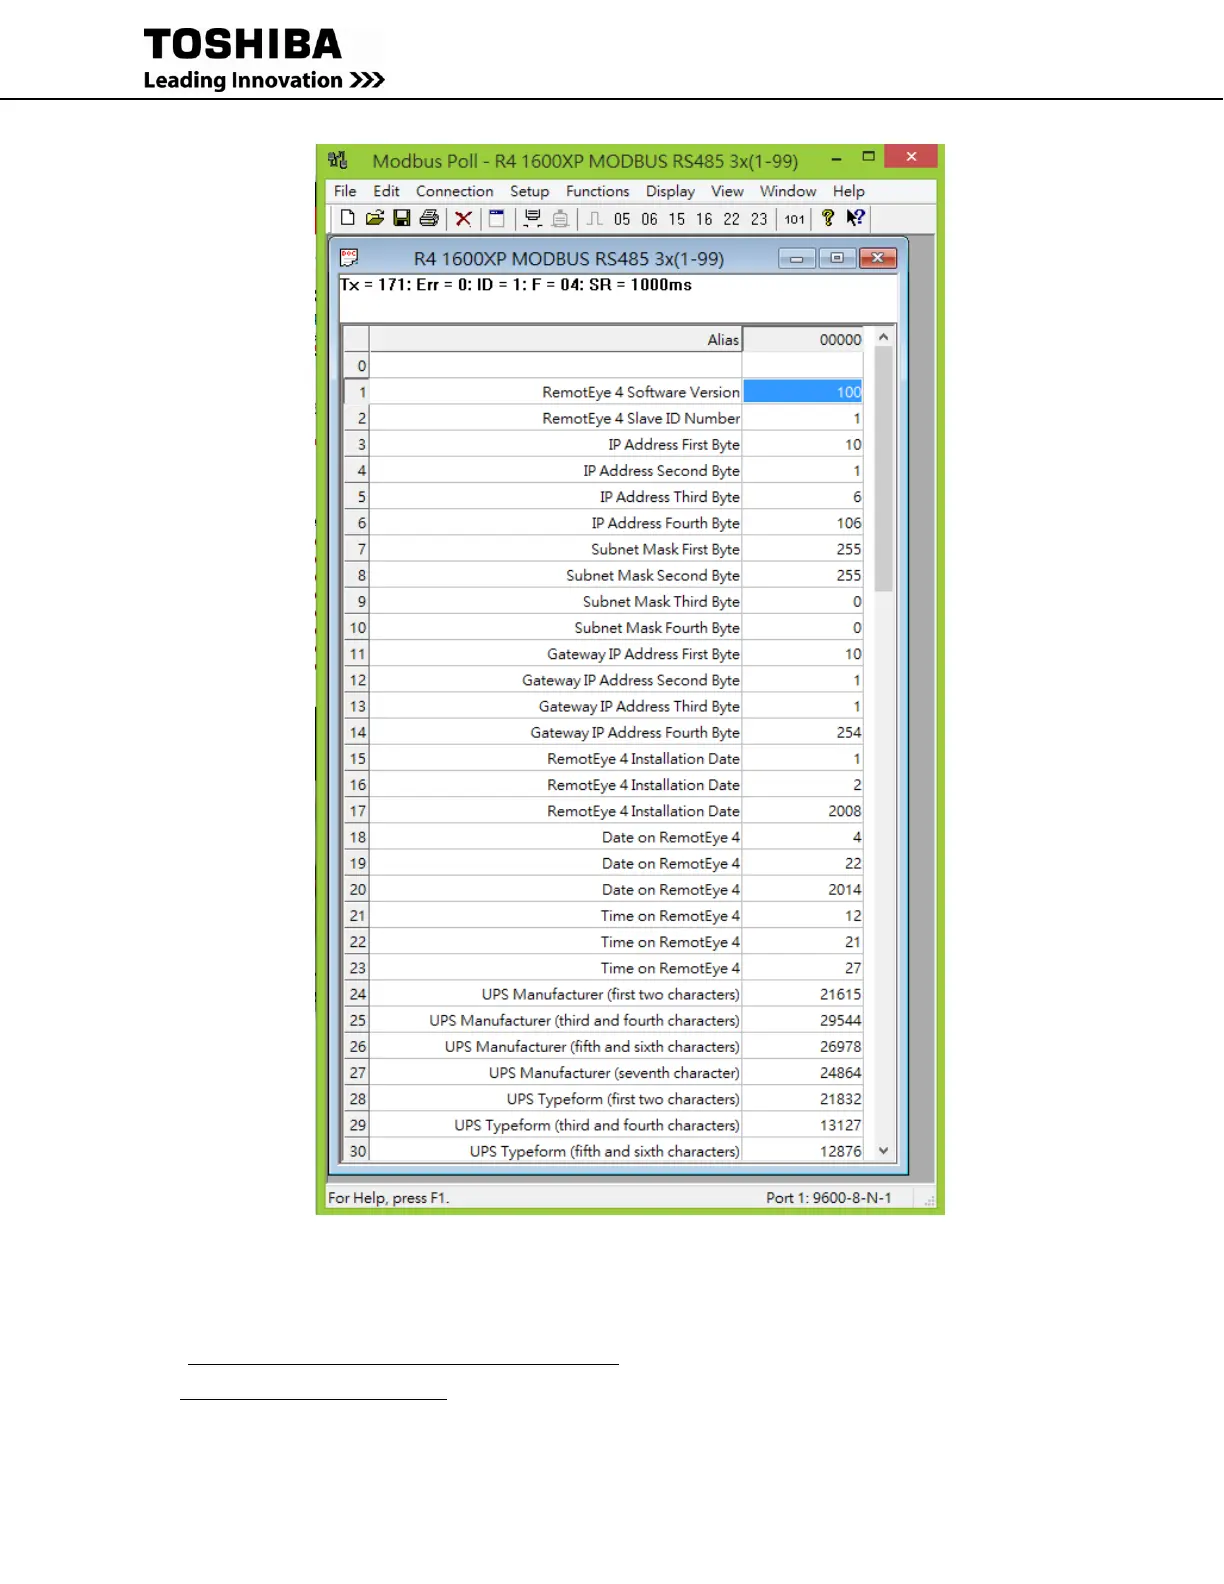Open the Setup menu

click(x=529, y=191)
